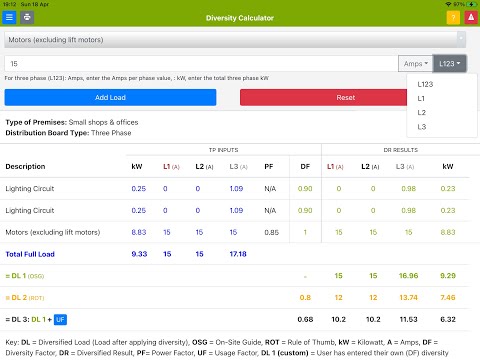This screenshot has height=360, width=480.
Task: Click the blue UF usage factor button
Action: (60, 319)
